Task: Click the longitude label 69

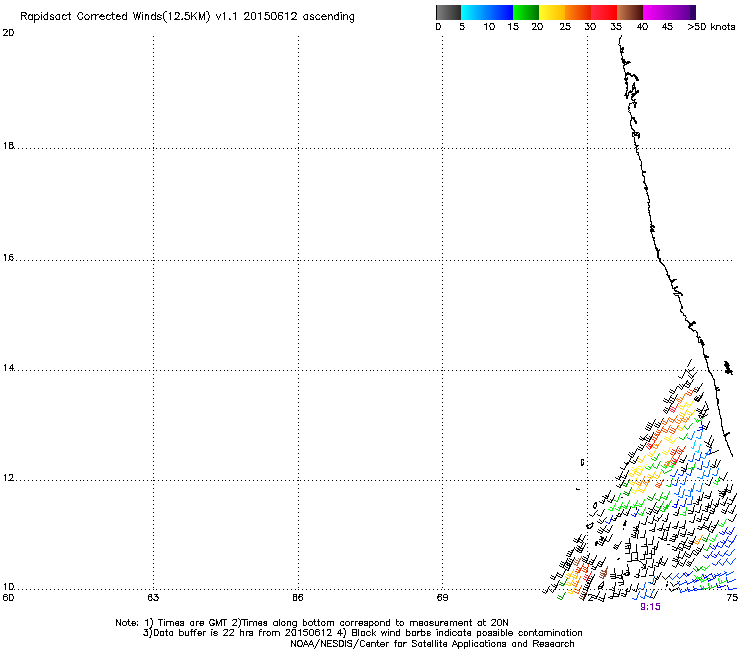Action: pos(442,598)
